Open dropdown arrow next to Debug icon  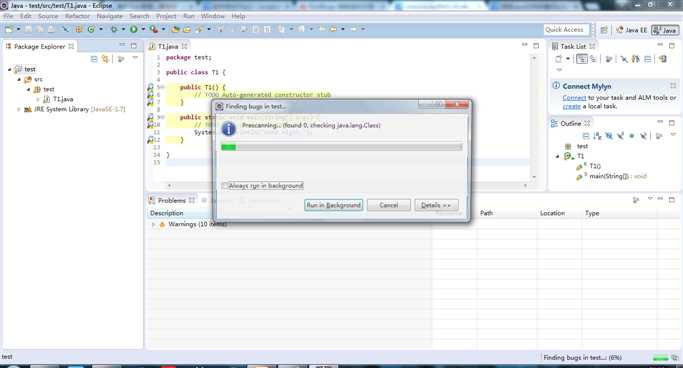click(123, 29)
